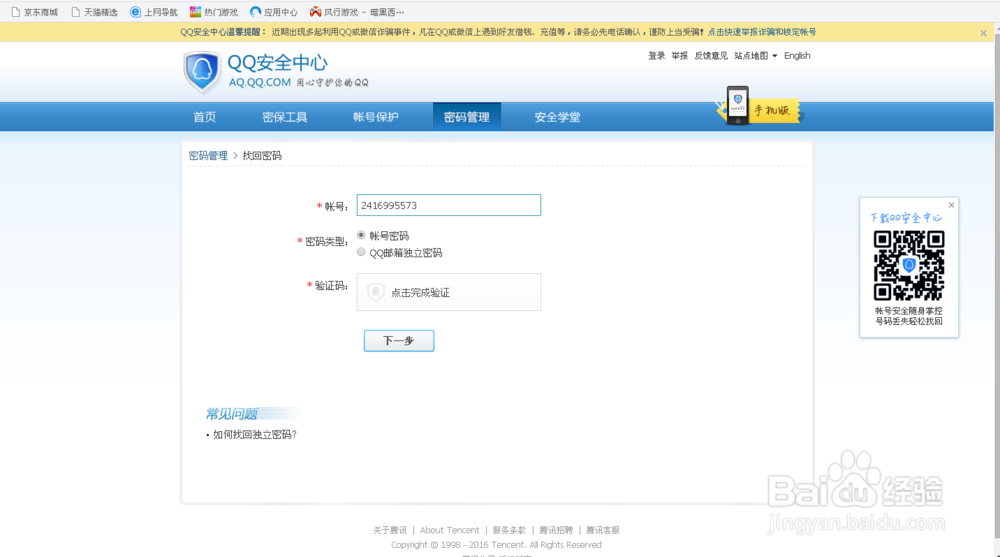
Task: Open the 热门游戏 bookmark
Action: [214, 12]
